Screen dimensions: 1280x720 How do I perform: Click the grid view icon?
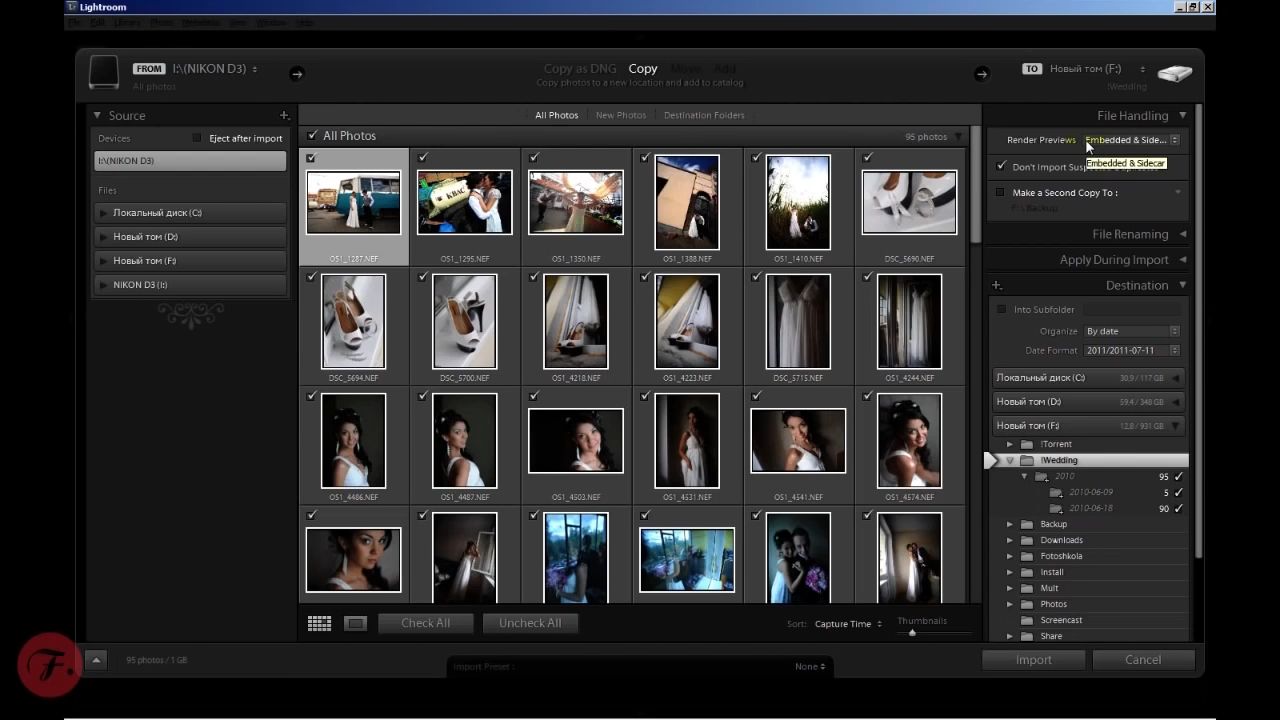click(319, 623)
